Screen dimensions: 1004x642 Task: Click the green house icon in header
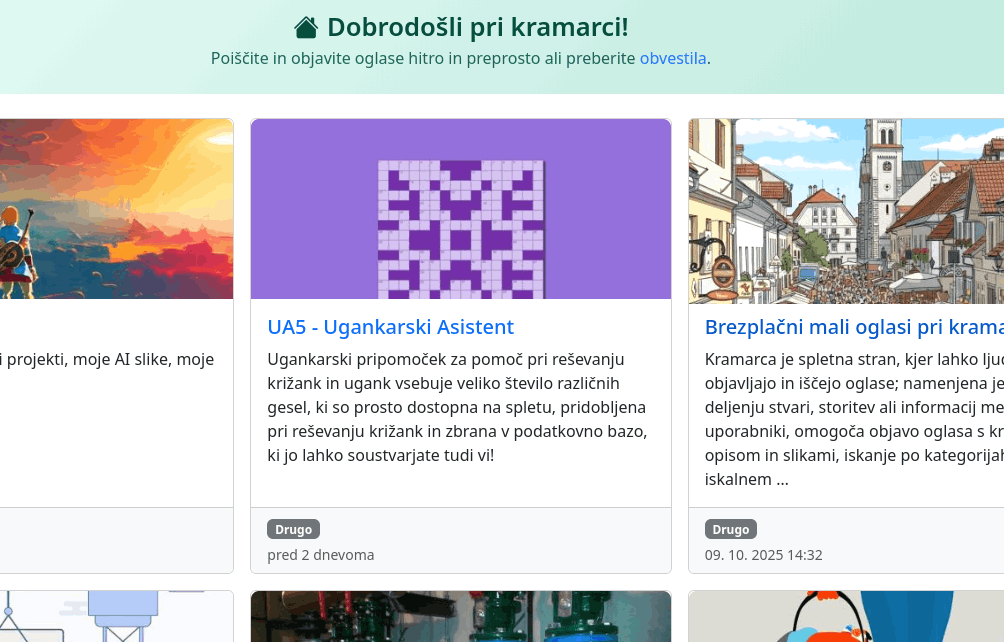coord(307,26)
